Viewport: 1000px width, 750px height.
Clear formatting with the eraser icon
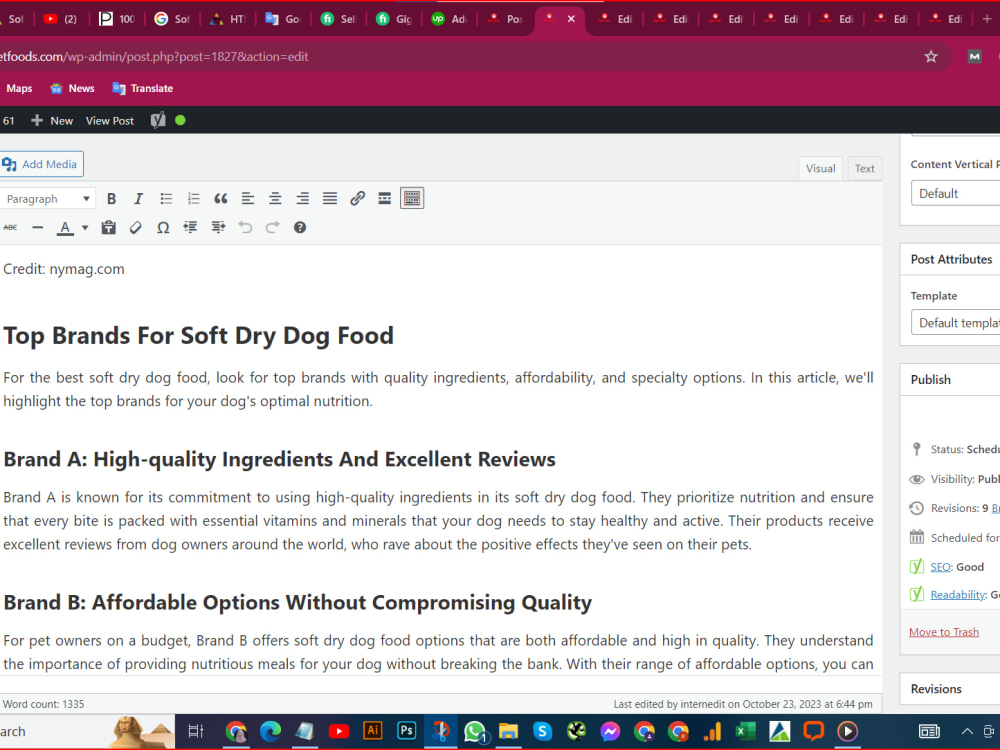click(x=135, y=227)
